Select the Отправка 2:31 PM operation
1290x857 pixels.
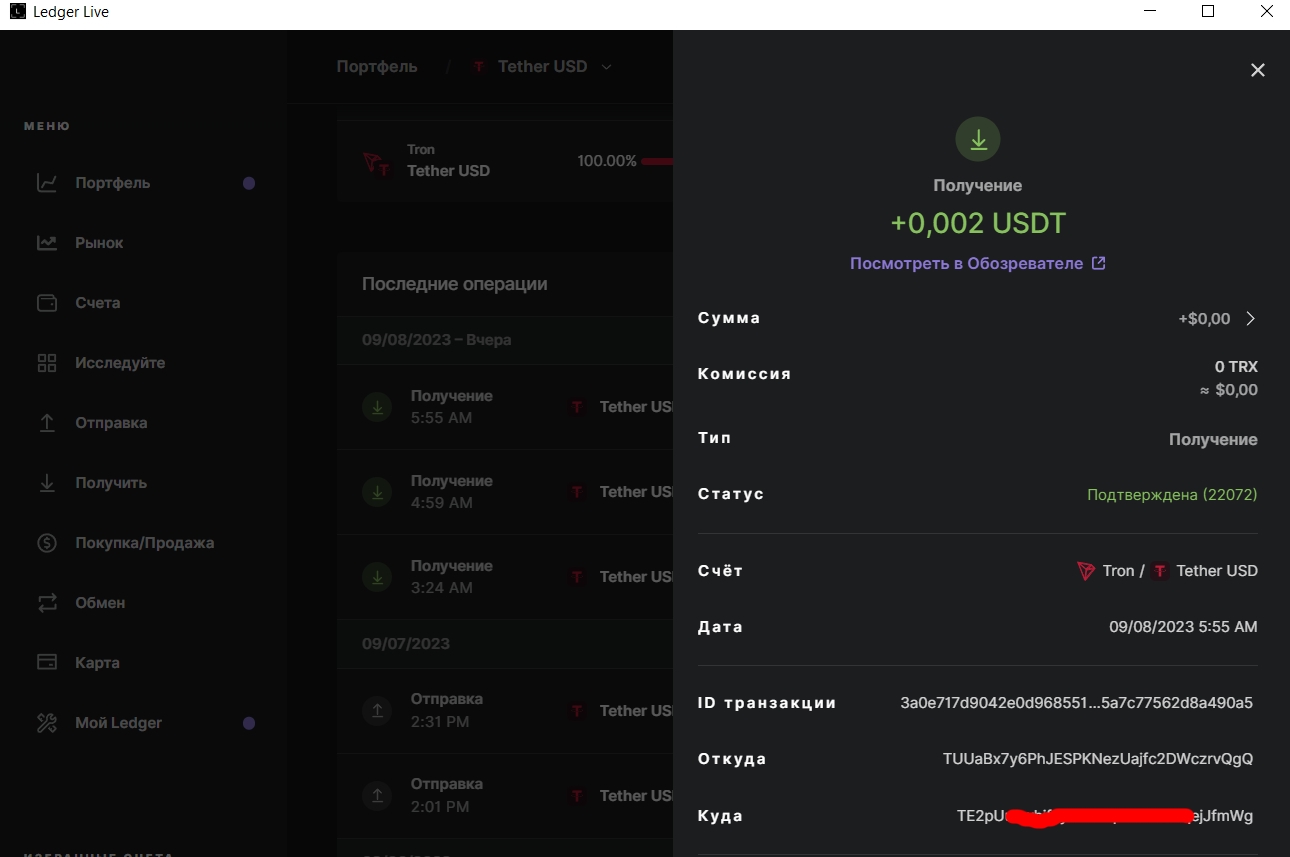tap(505, 711)
